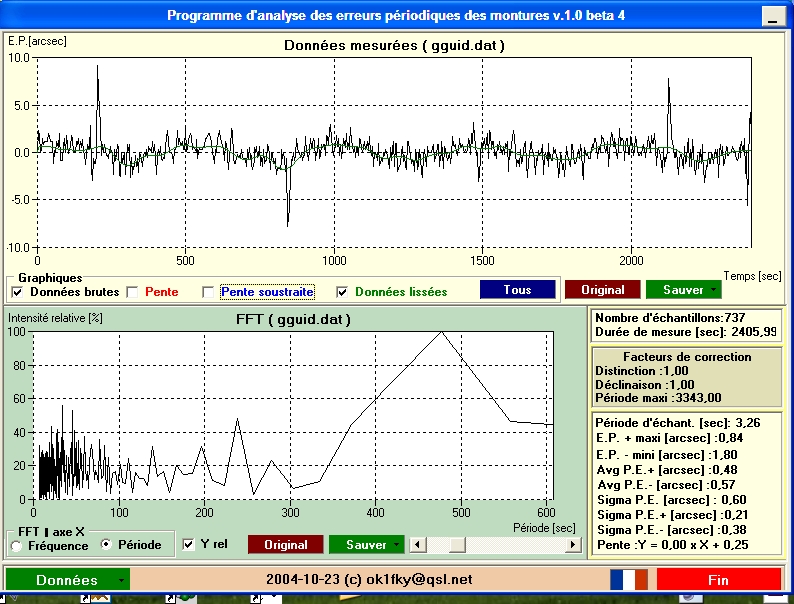This screenshot has width=794, height=604.
Task: Select the Fréquence radio button
Action: (x=17, y=546)
